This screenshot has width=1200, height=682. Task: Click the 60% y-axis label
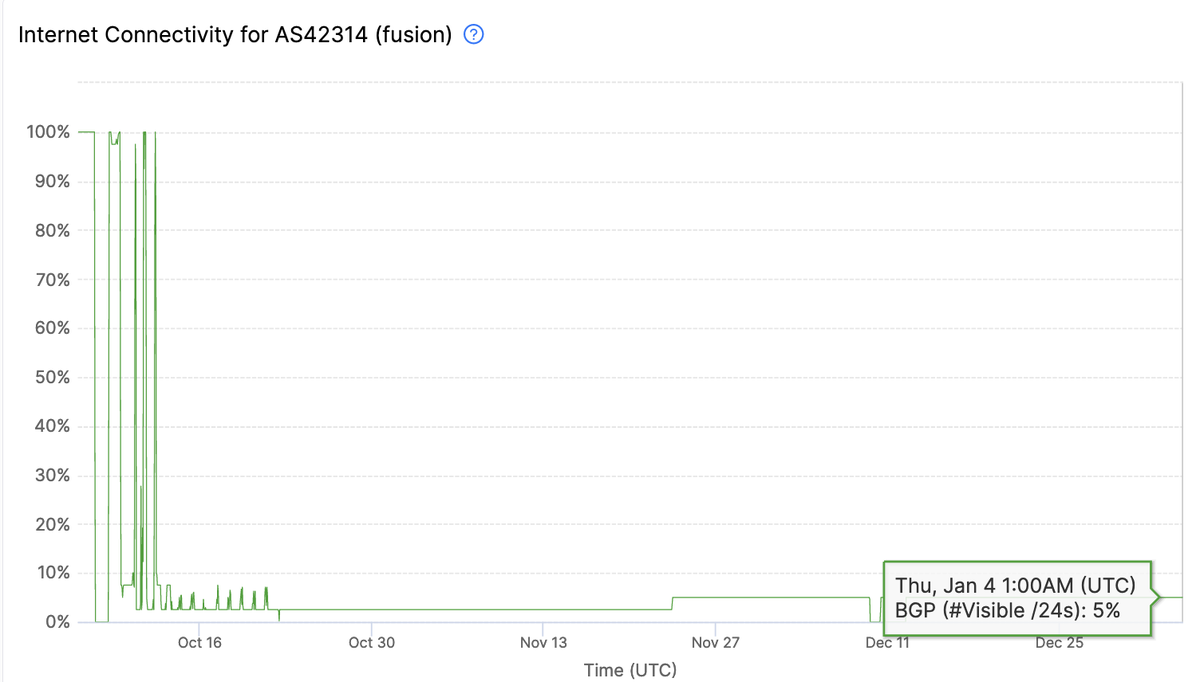click(x=50, y=328)
